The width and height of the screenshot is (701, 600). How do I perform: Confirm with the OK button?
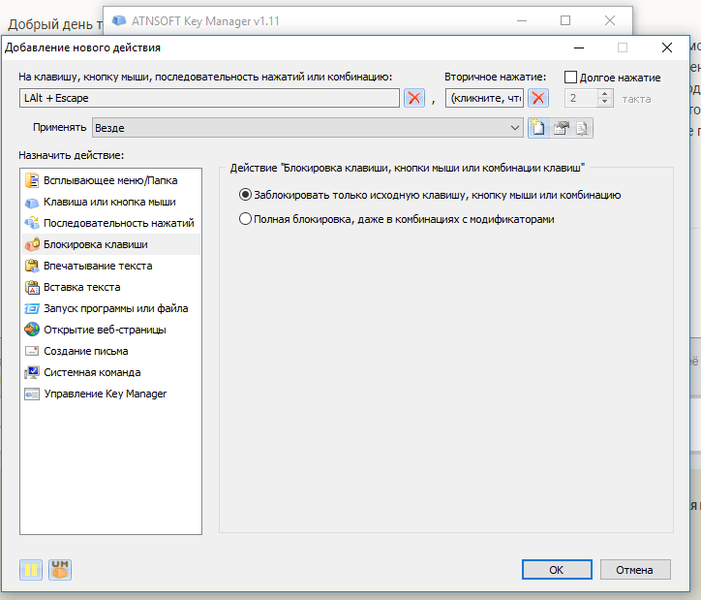[557, 570]
